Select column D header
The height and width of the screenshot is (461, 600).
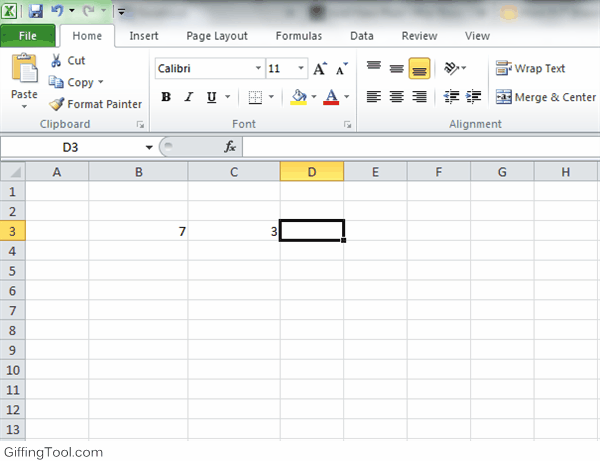pyautogui.click(x=312, y=172)
